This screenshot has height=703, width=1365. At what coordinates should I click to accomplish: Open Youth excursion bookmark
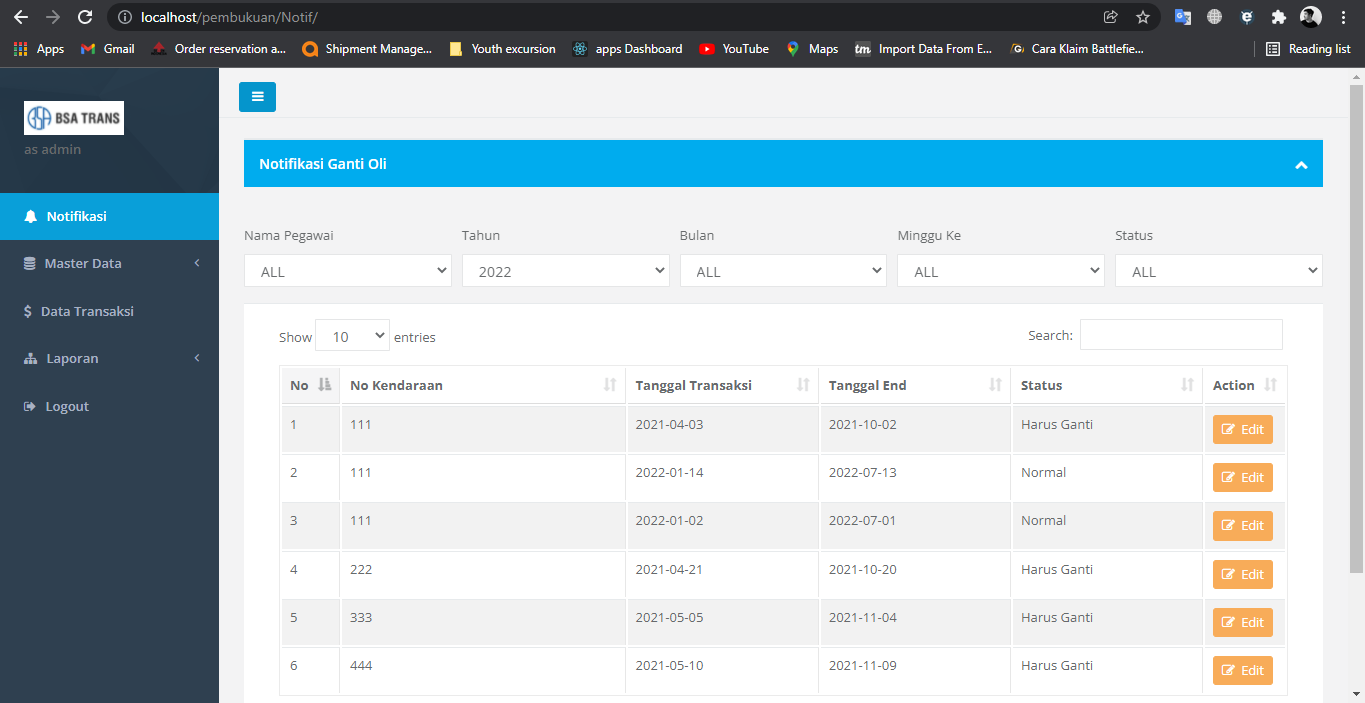click(x=502, y=49)
